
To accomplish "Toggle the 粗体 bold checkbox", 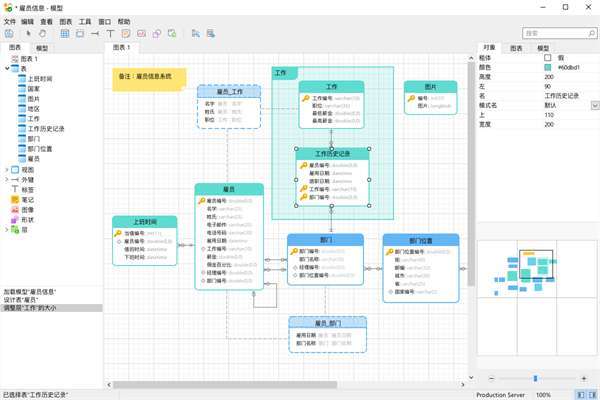I will pyautogui.click(x=548, y=57).
